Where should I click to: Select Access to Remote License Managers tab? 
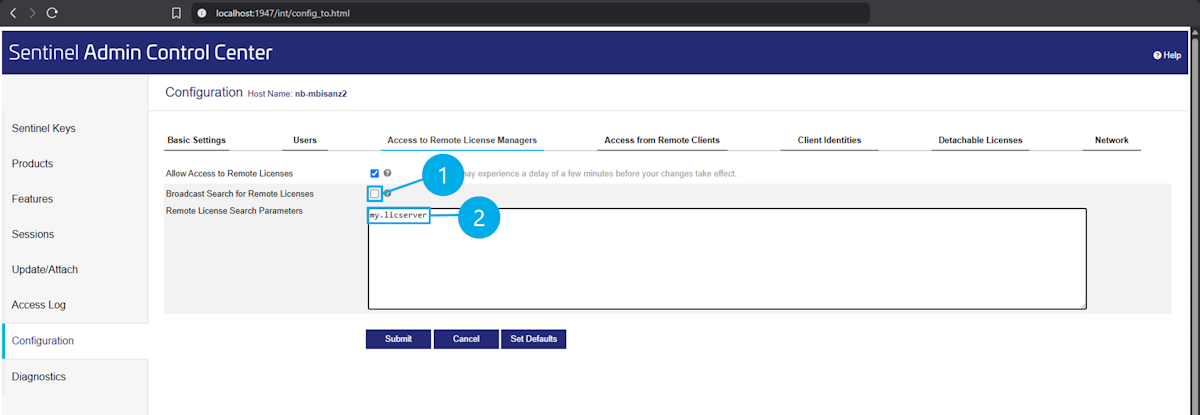(x=462, y=140)
